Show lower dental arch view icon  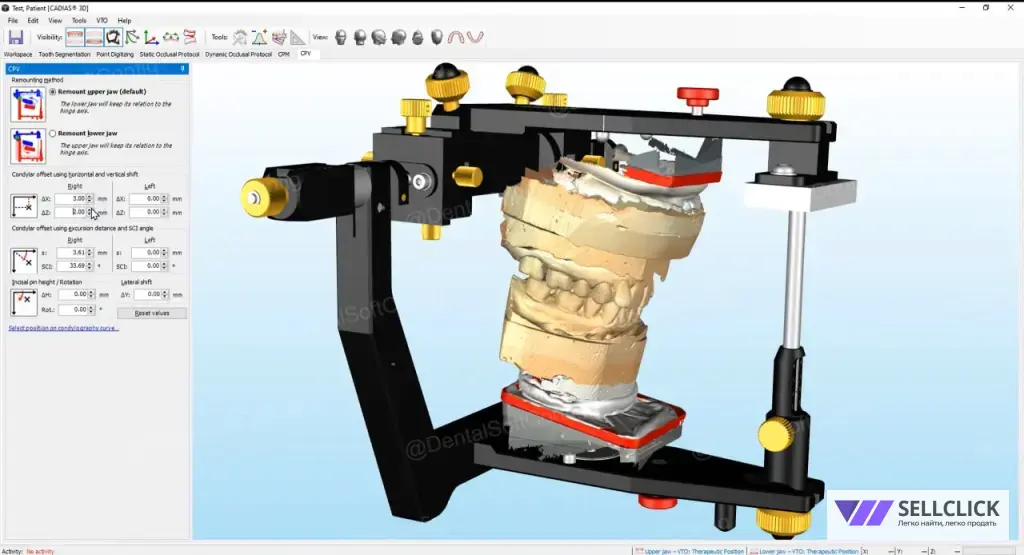point(476,38)
